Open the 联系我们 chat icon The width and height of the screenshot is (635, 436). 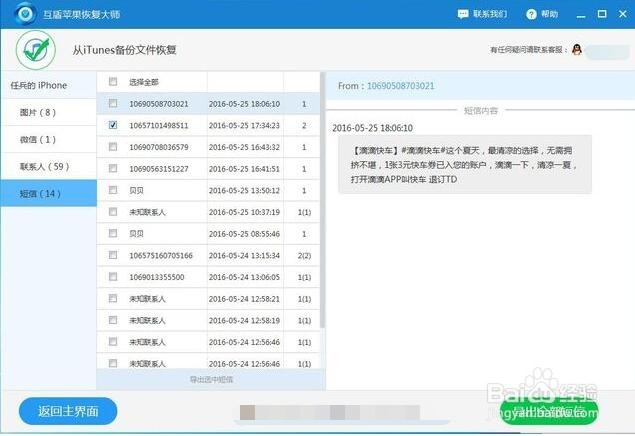[462, 15]
